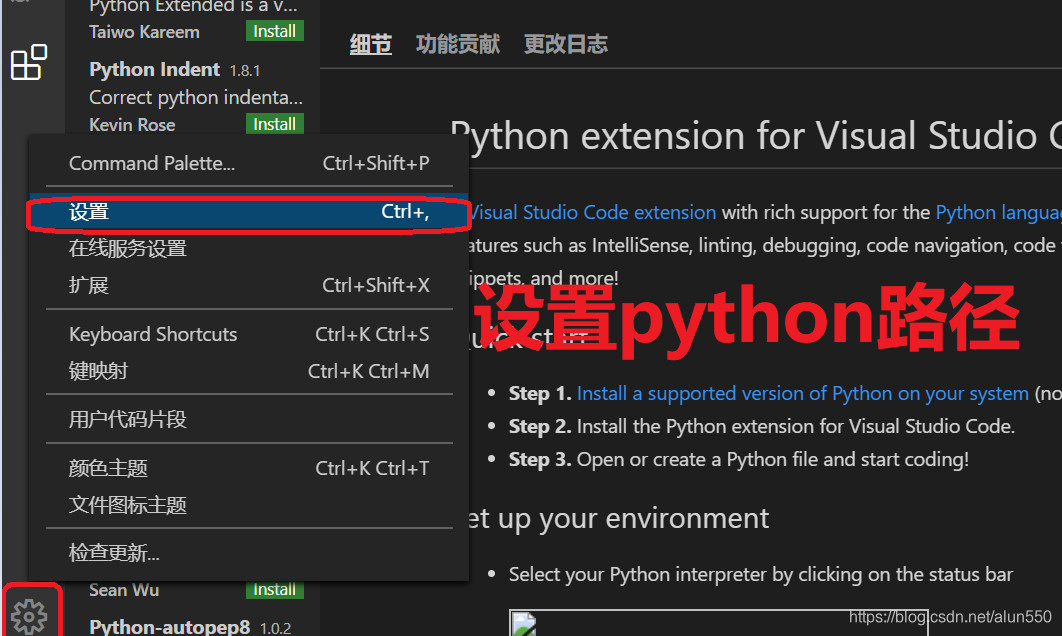
Task: Switch to the 细节 tab
Action: point(370,45)
